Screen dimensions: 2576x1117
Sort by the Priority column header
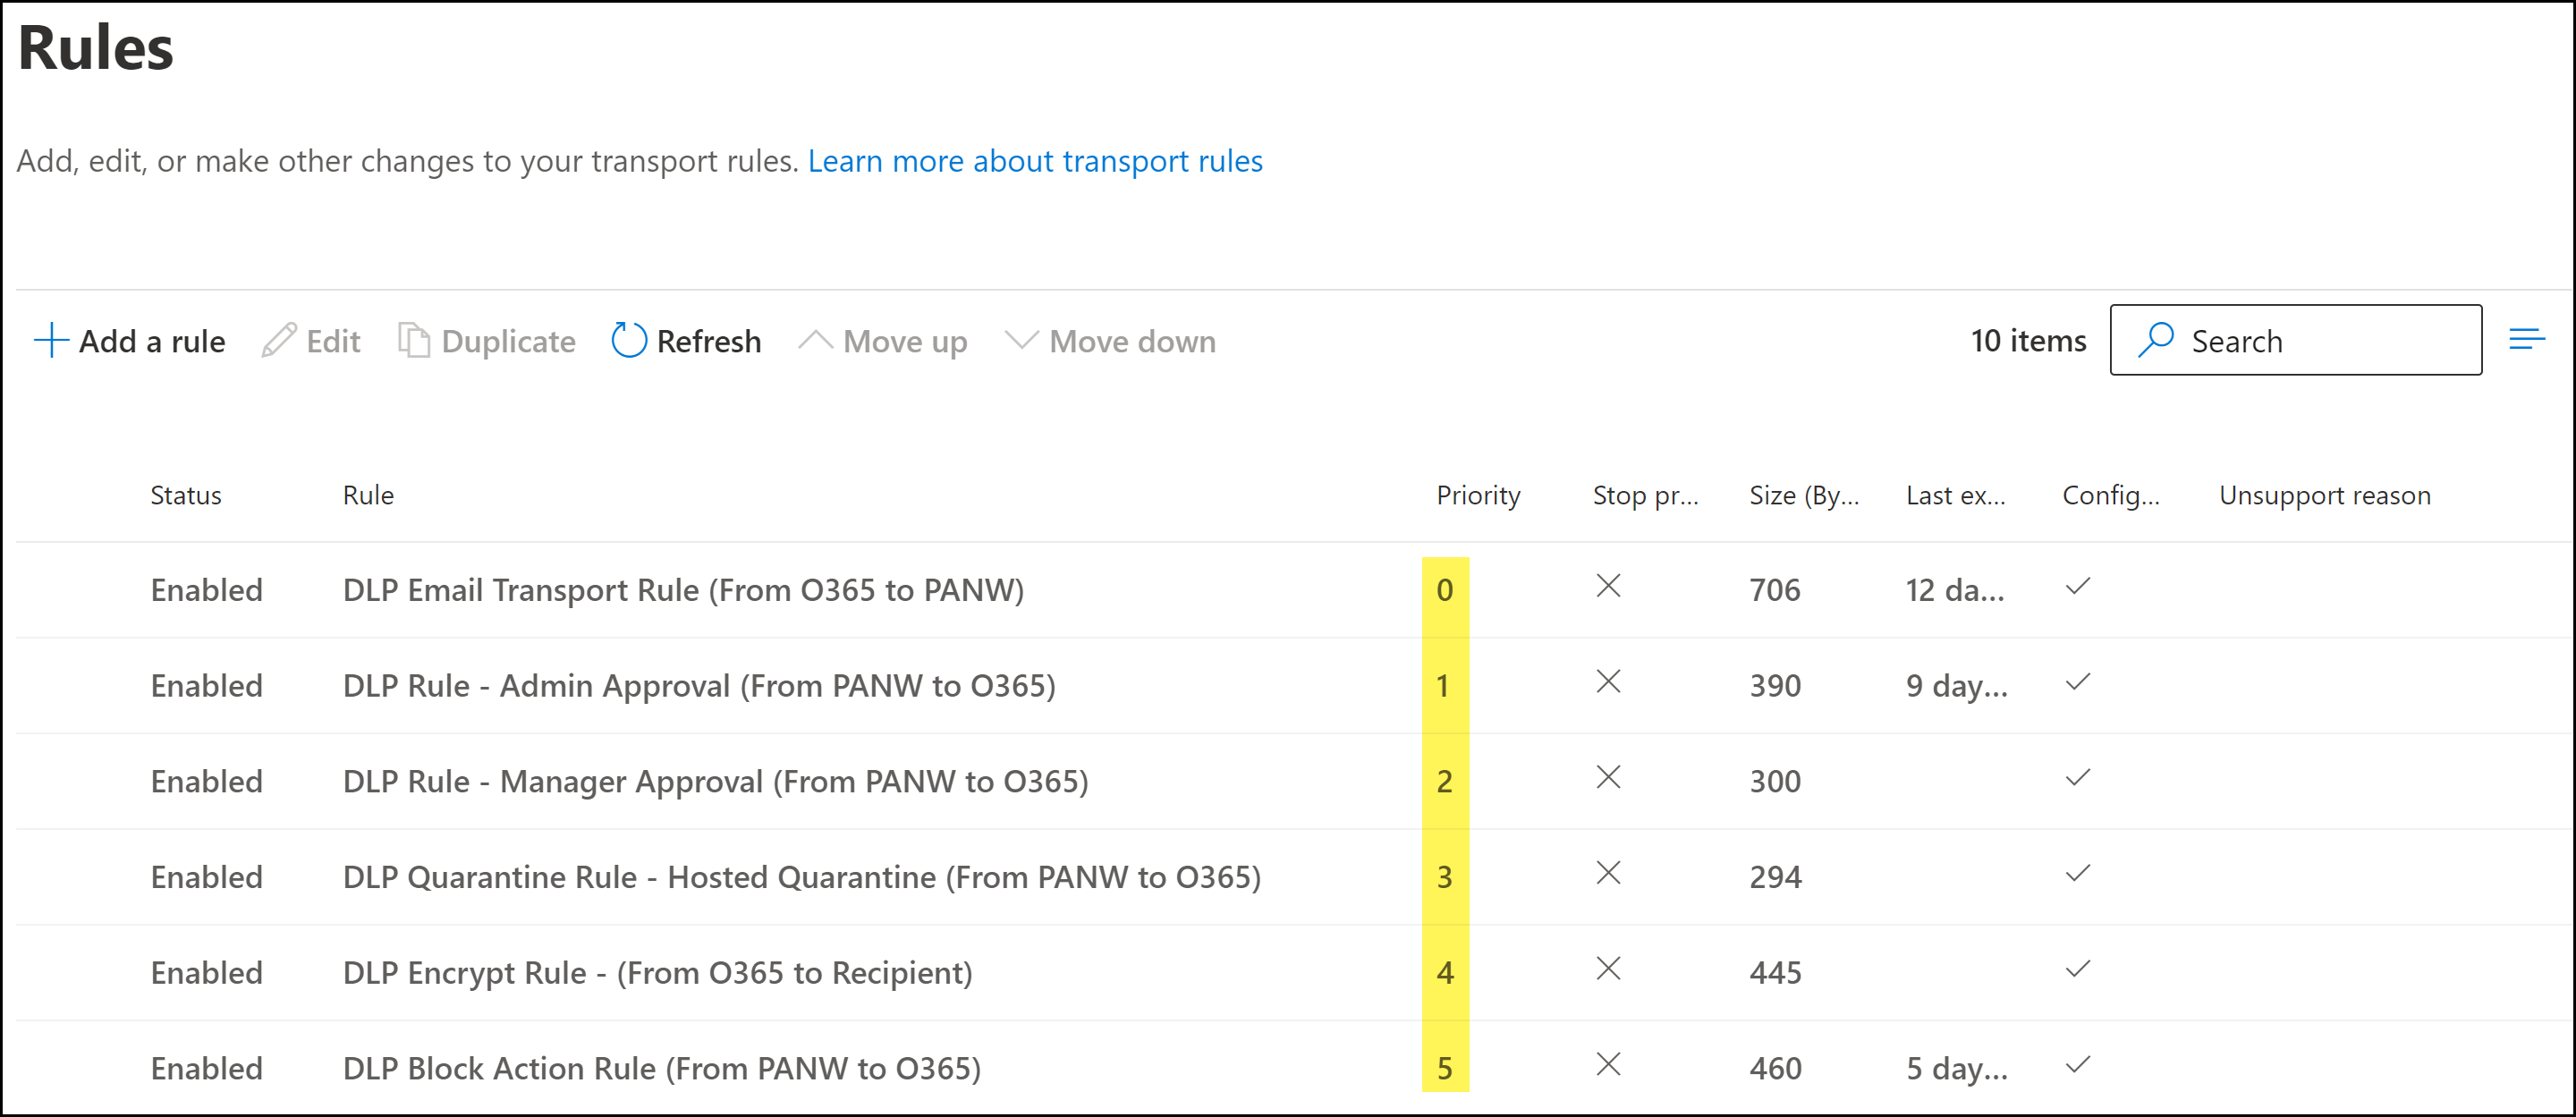[1477, 495]
